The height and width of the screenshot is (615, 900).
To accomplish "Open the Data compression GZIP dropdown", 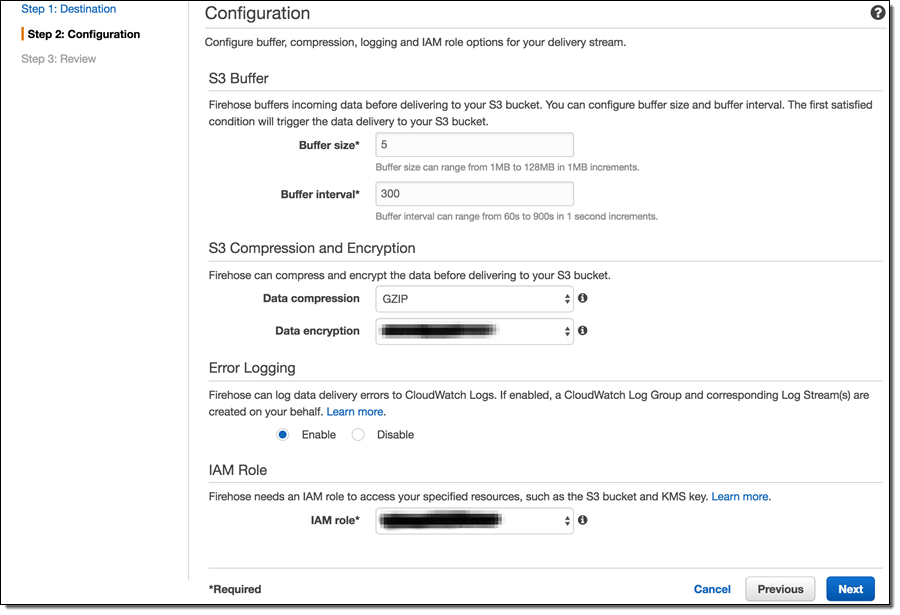I will pyautogui.click(x=474, y=298).
